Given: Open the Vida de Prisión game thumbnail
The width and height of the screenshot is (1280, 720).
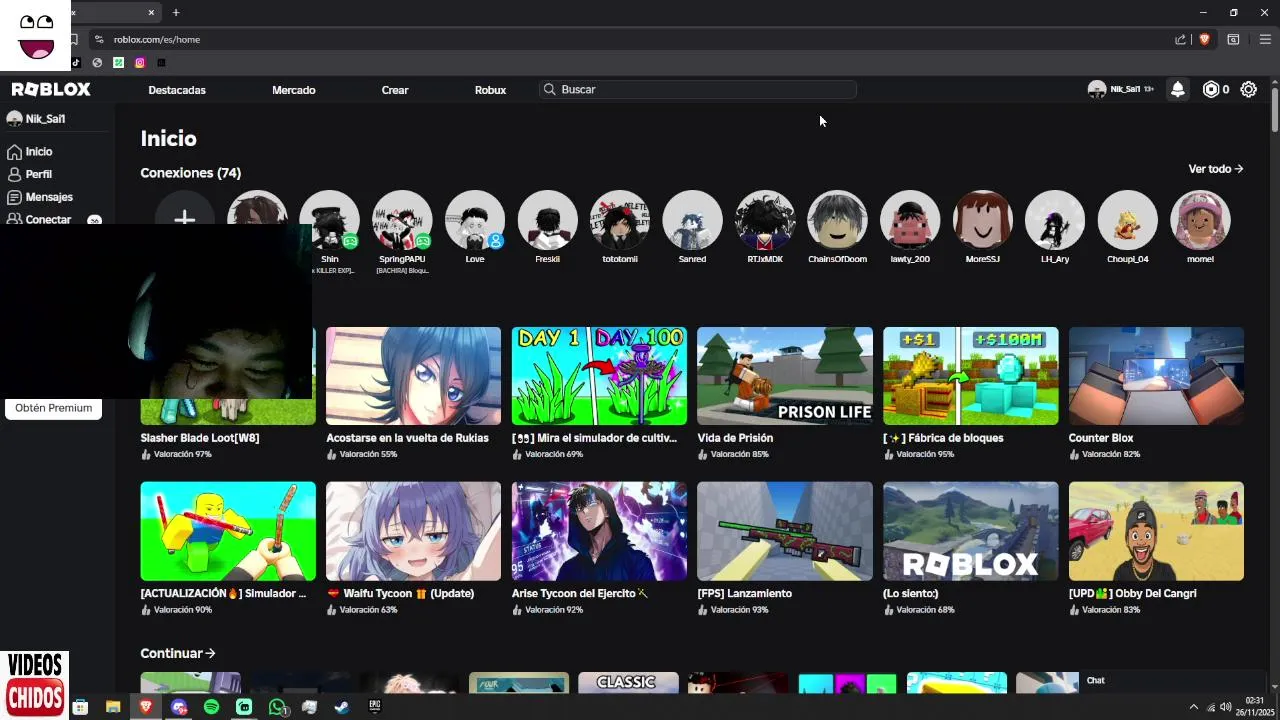Looking at the screenshot, I should coord(785,376).
